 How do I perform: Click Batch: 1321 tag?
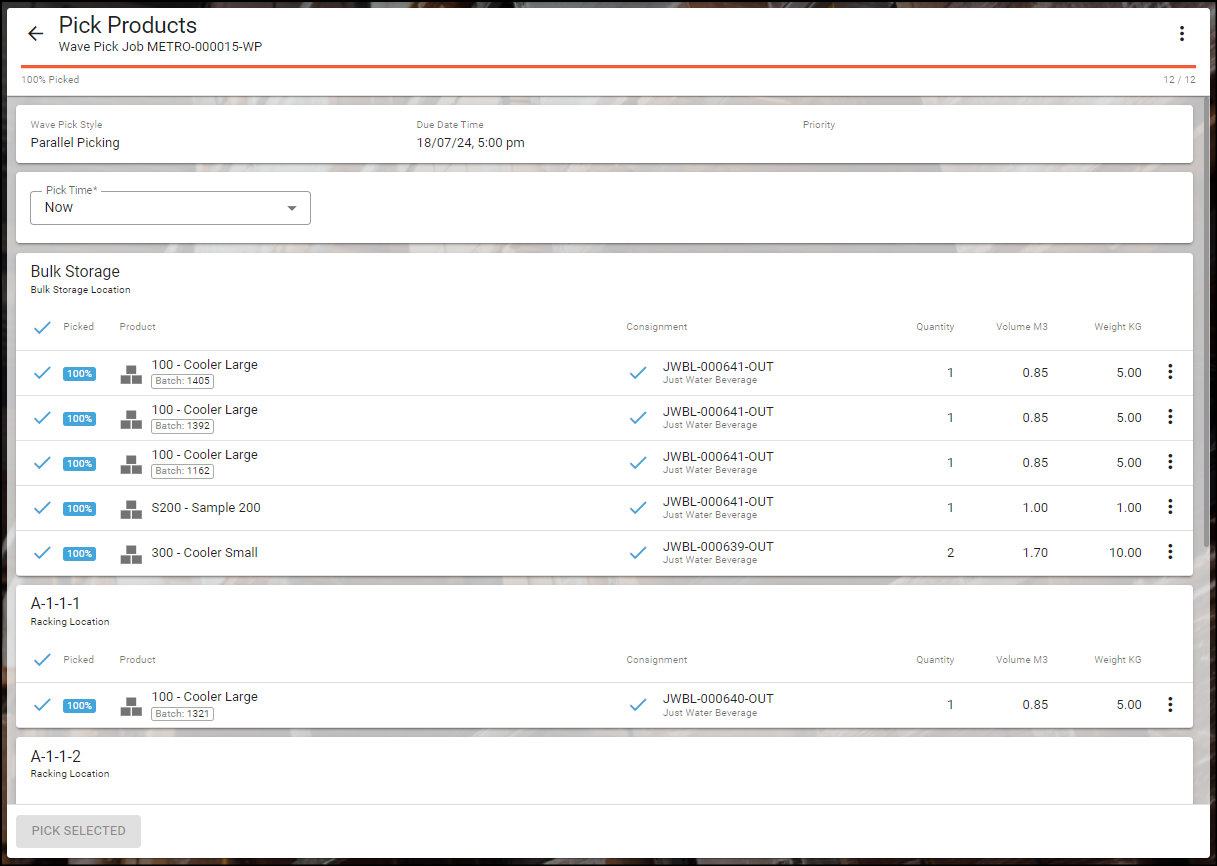182,714
